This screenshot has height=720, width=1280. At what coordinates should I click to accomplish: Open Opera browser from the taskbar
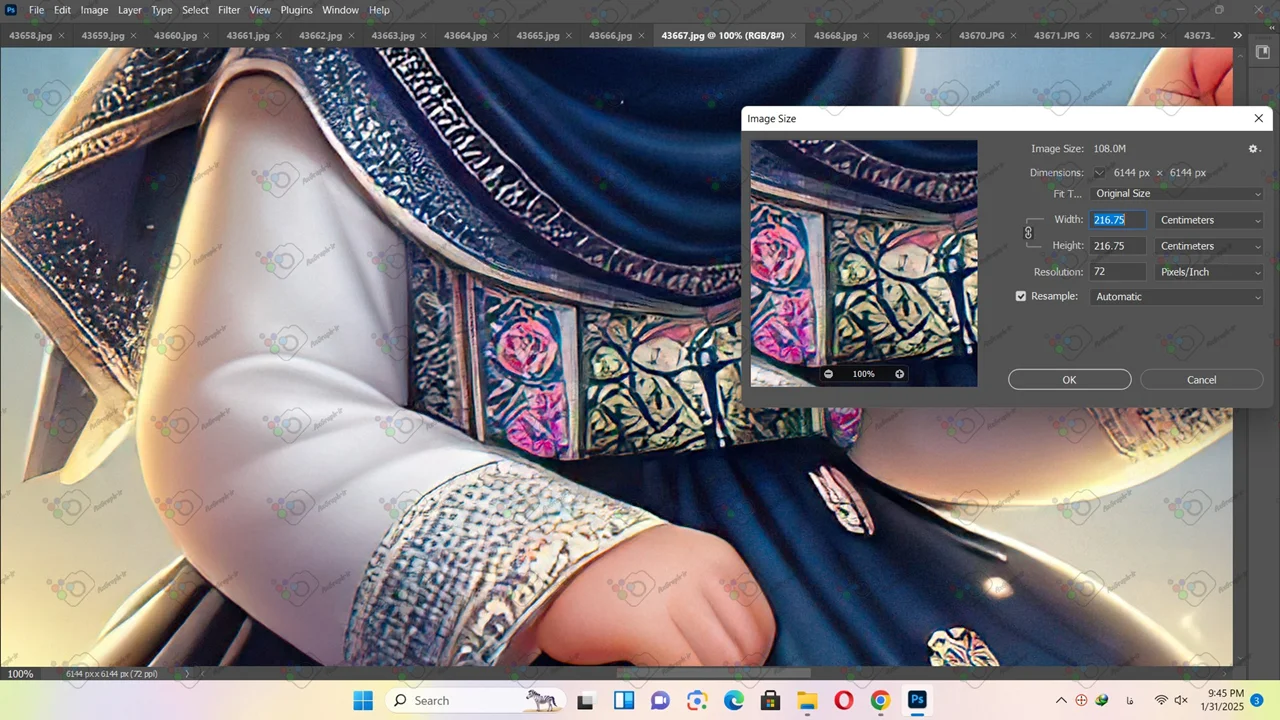843,701
